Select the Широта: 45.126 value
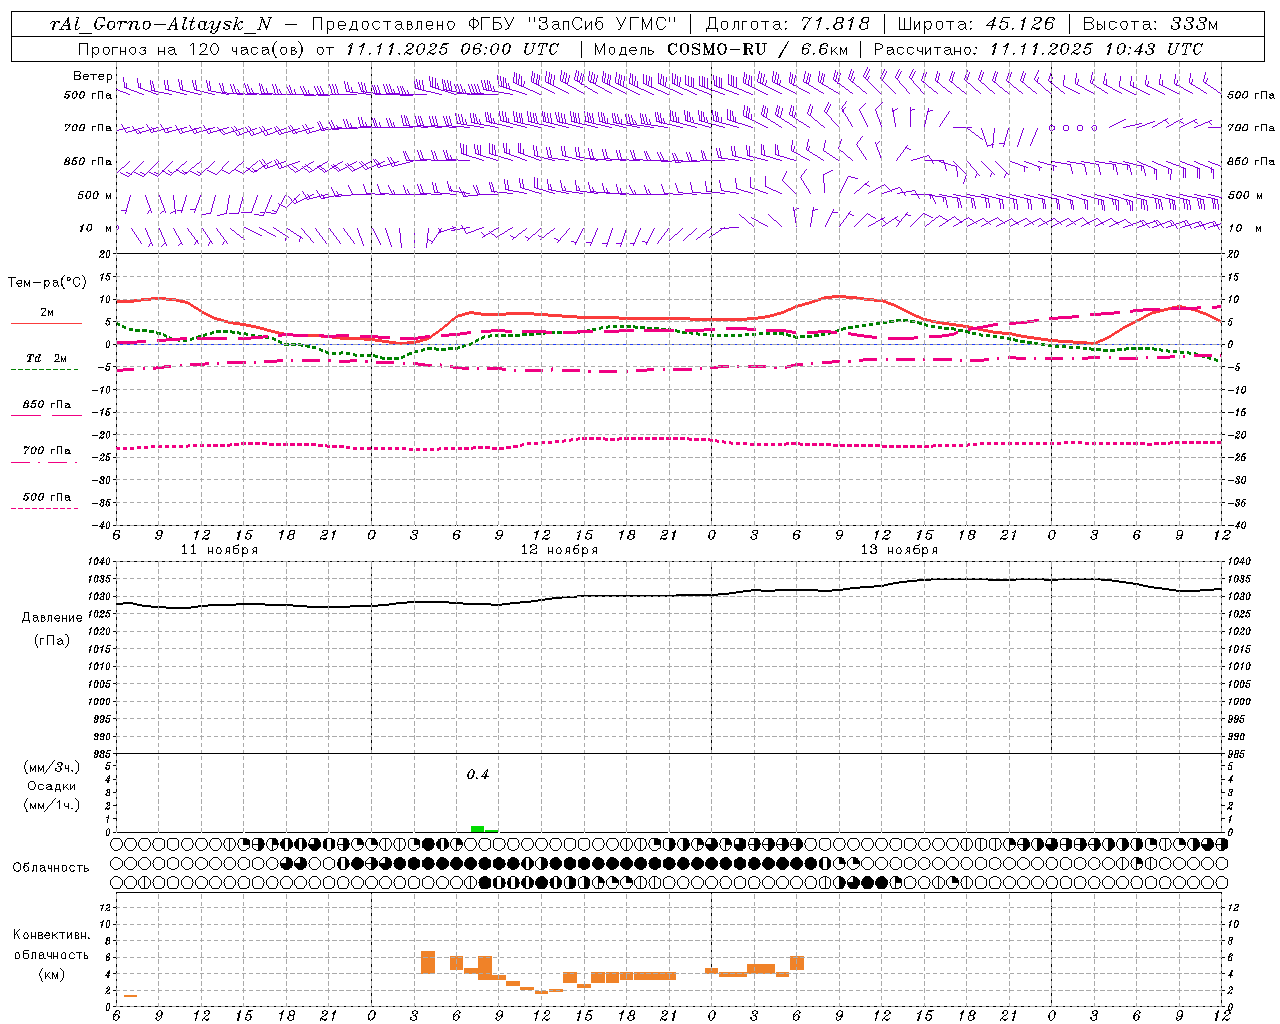Image resolution: width=1280 pixels, height=1024 pixels. 976,24
